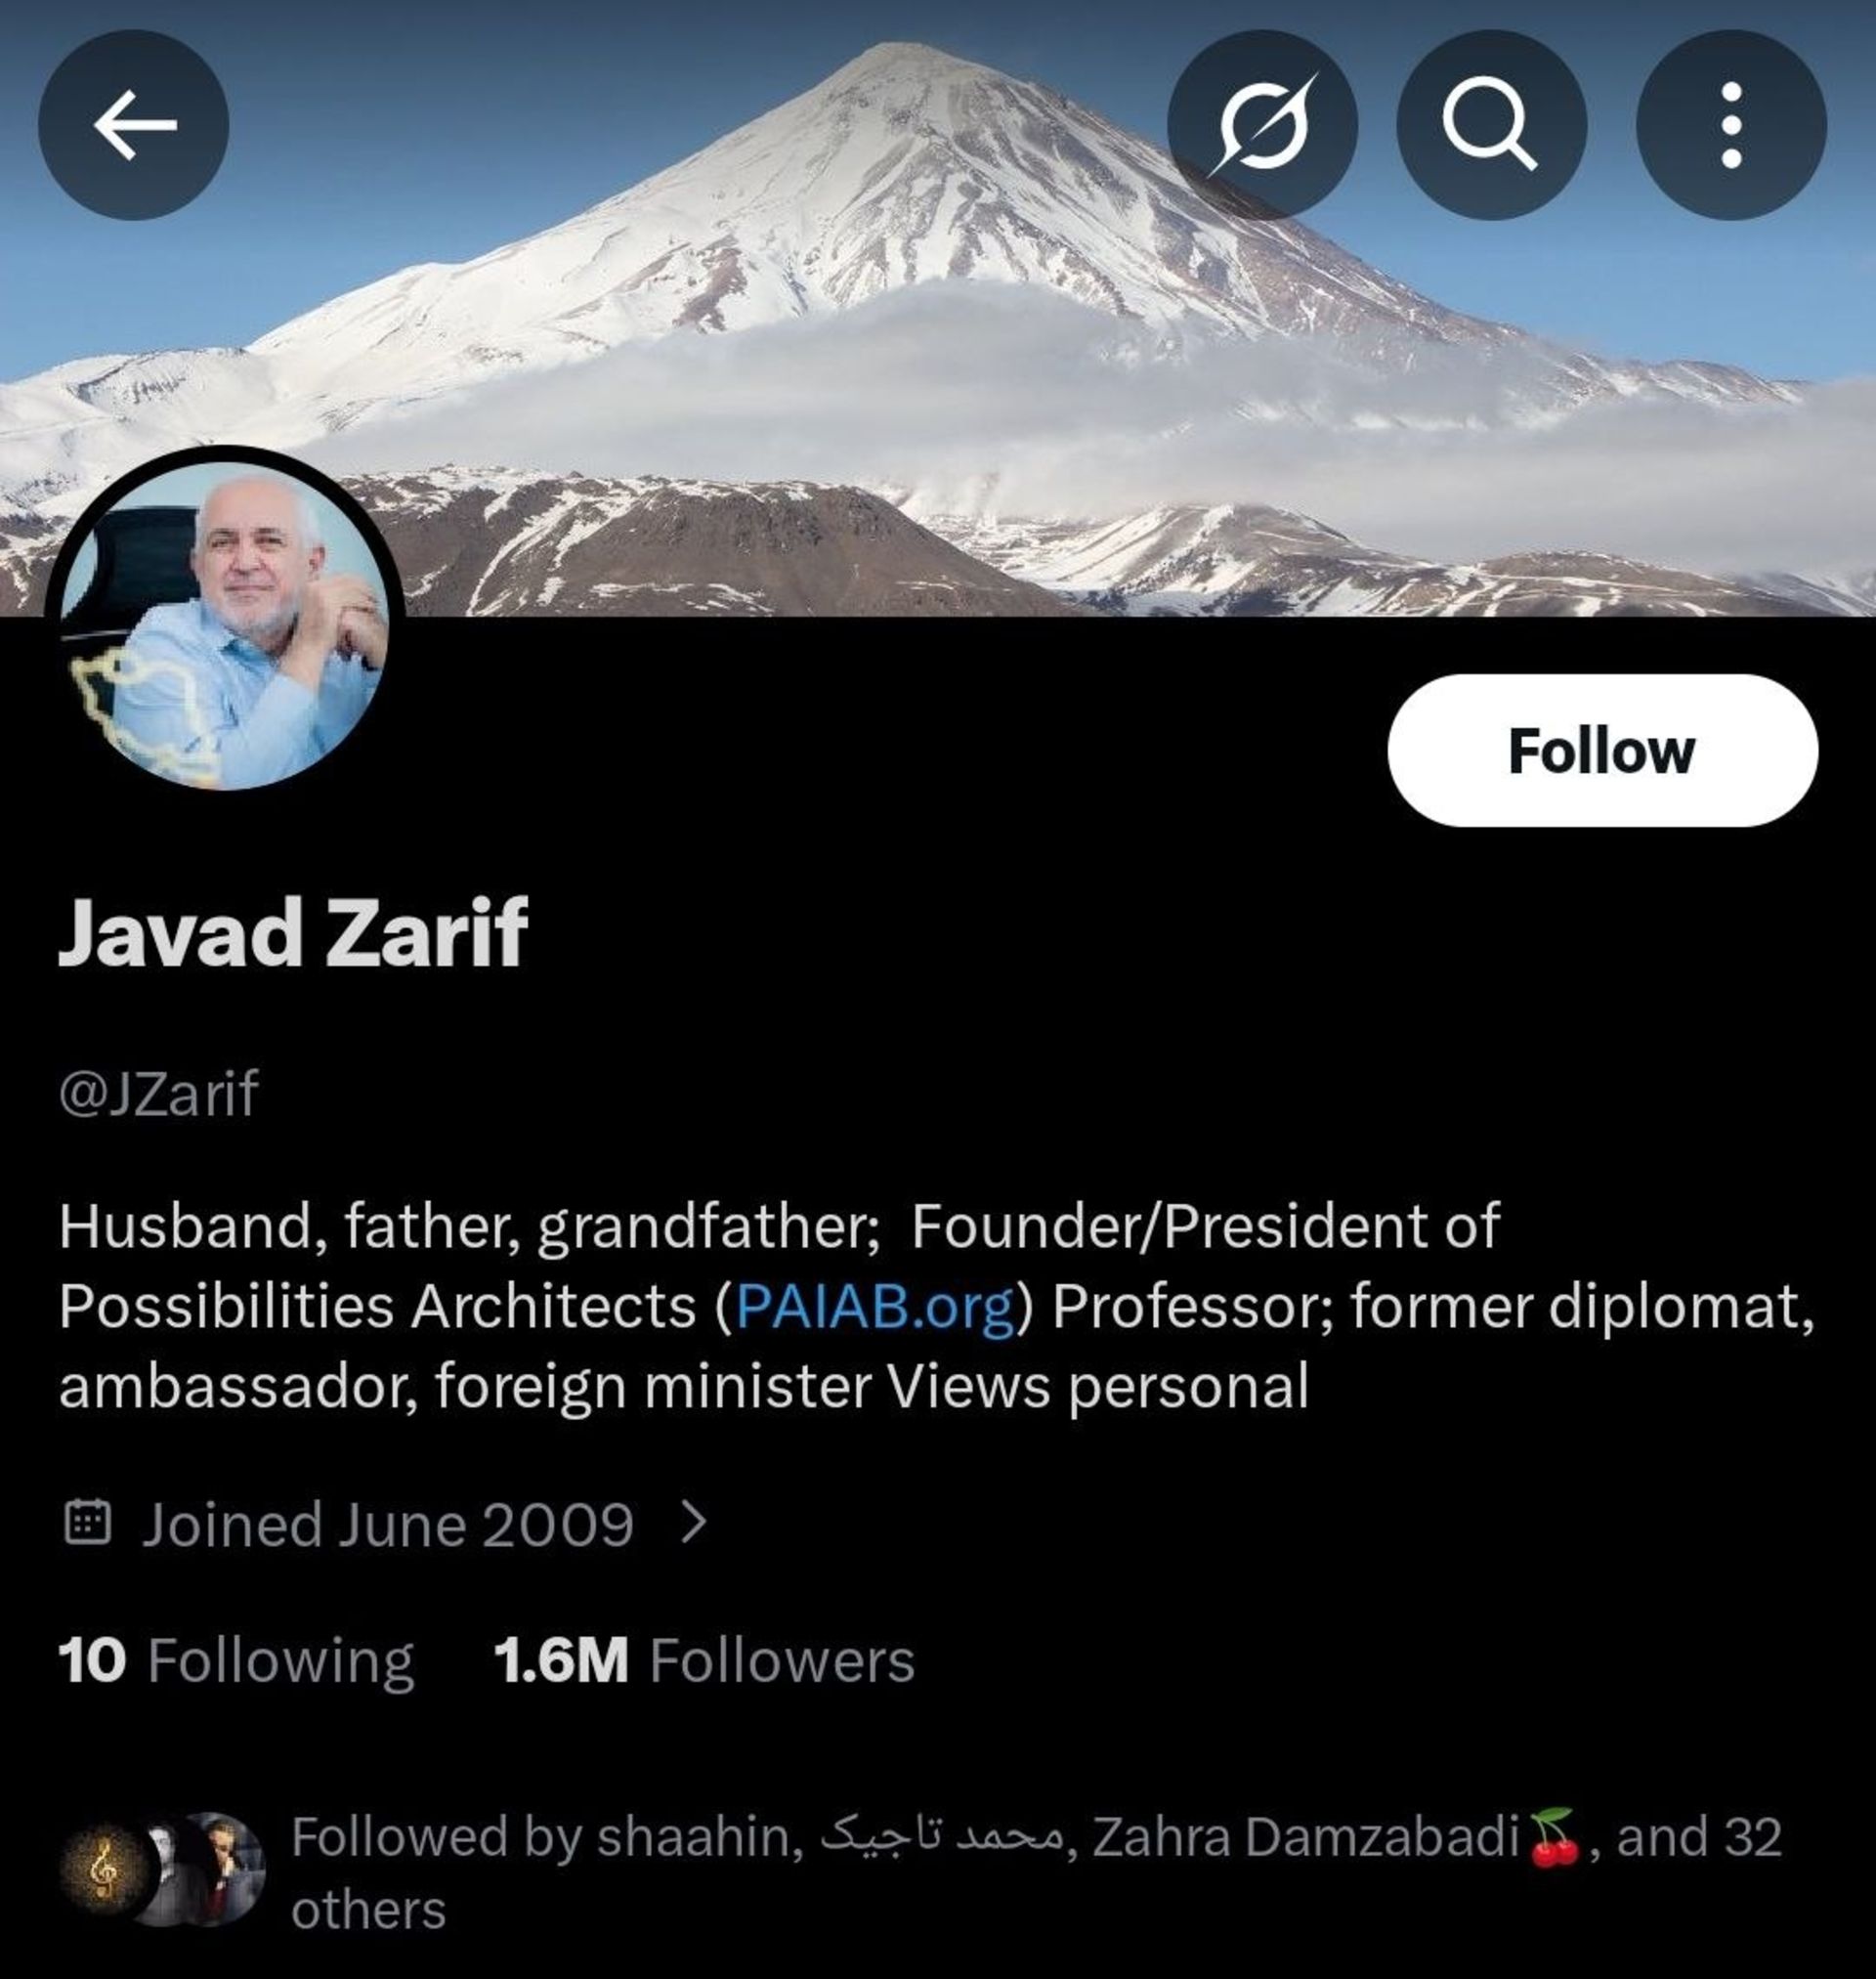Tap the back arrow icon
The width and height of the screenshot is (1876, 1979).
coord(133,125)
